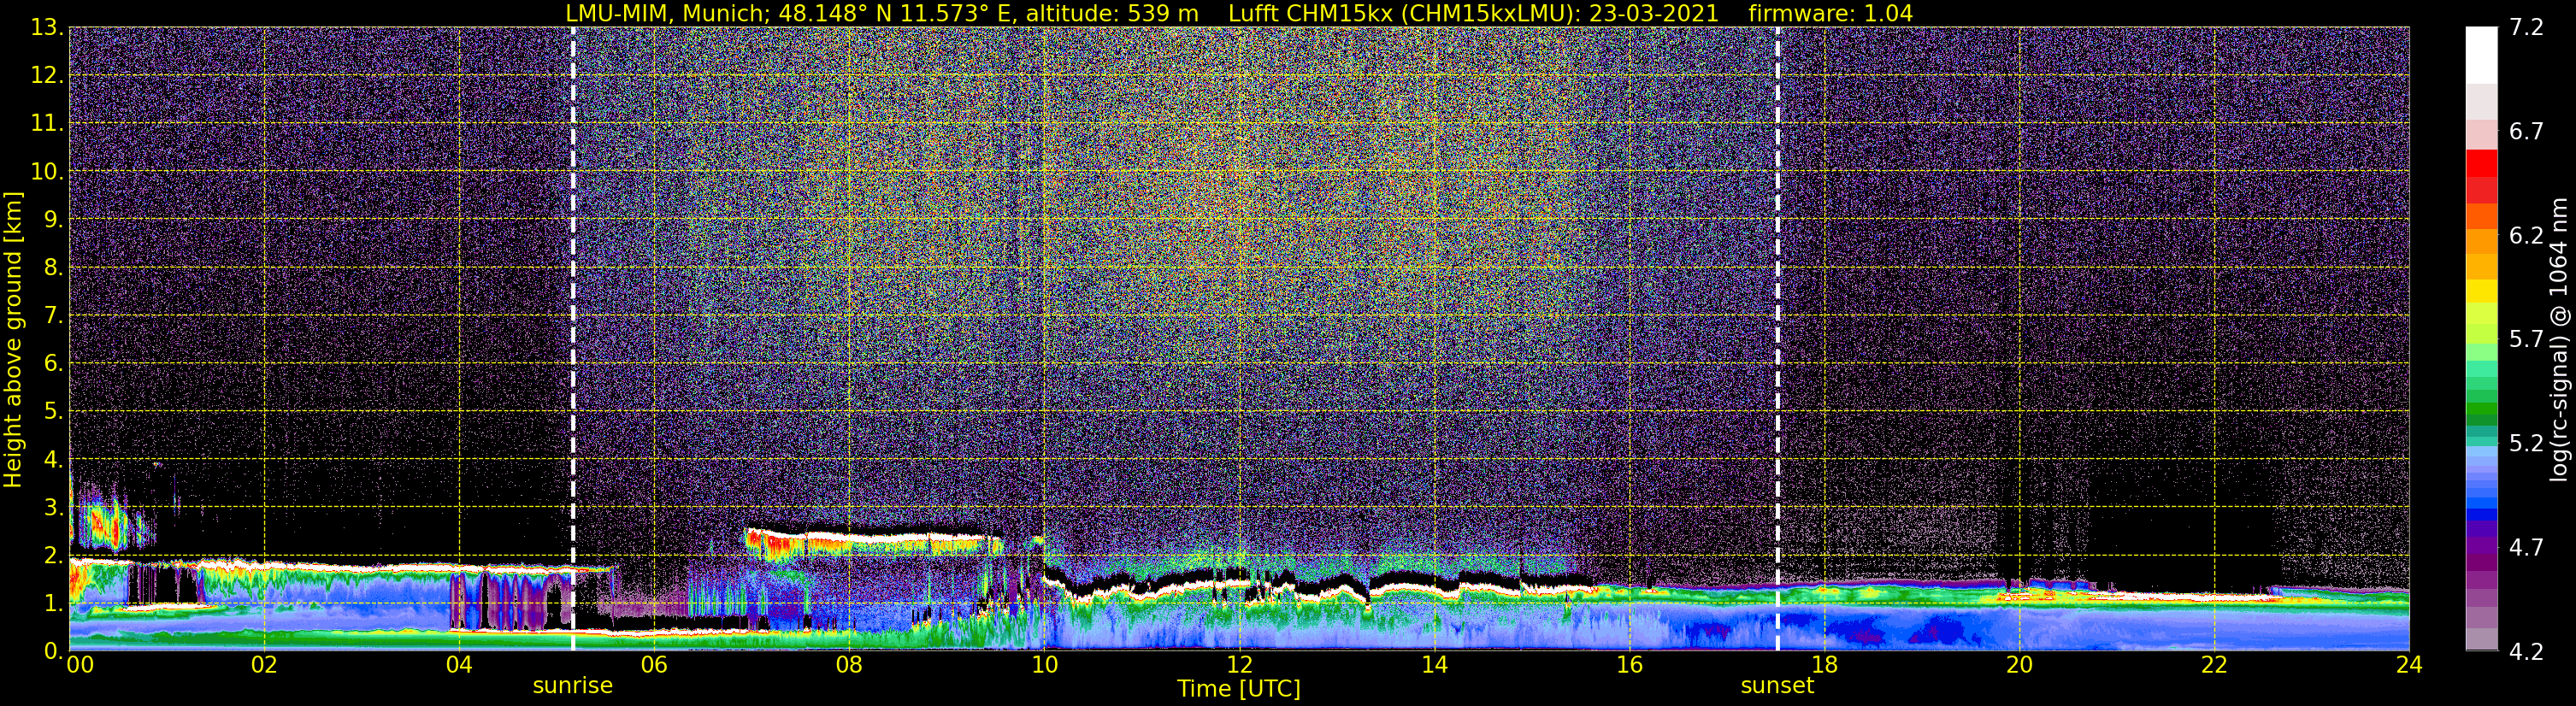Image resolution: width=2576 pixels, height=706 pixels.
Task: Click the 'sunrise' label below the axis
Action: [x=572, y=685]
